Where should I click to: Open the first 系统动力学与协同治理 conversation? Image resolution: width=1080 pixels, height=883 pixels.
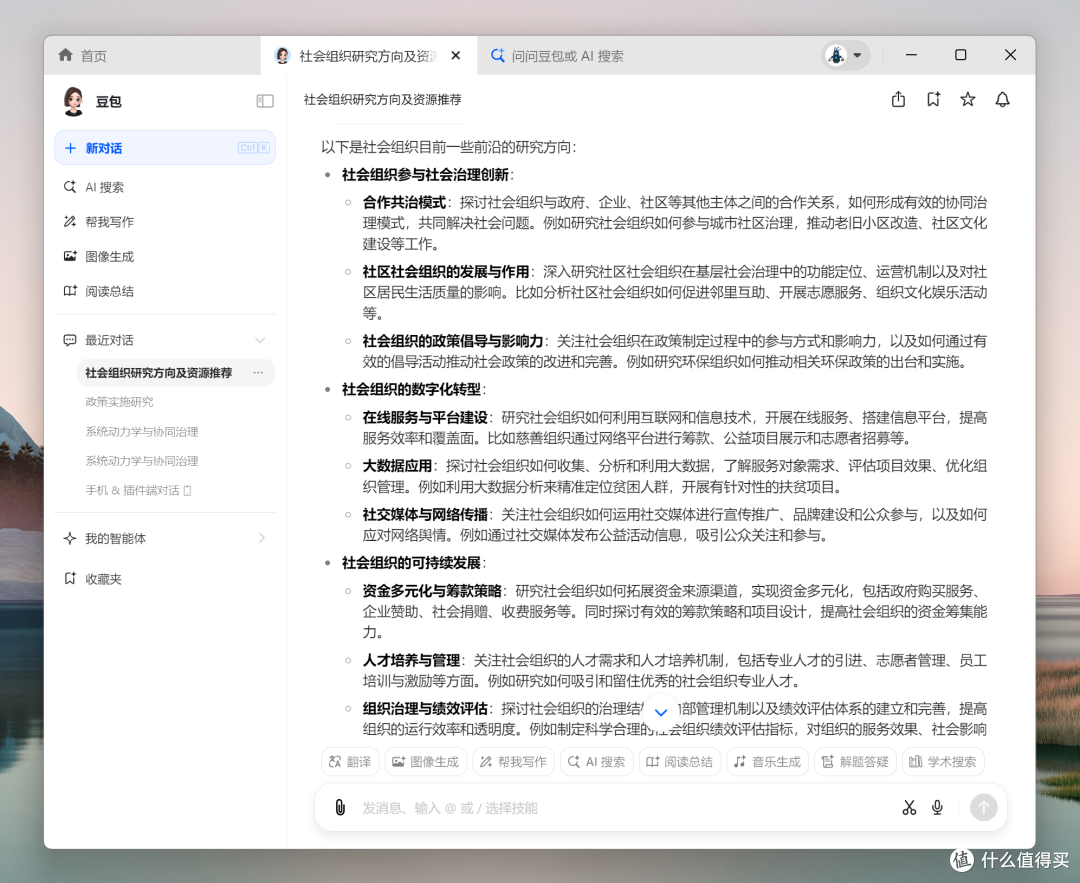click(141, 431)
